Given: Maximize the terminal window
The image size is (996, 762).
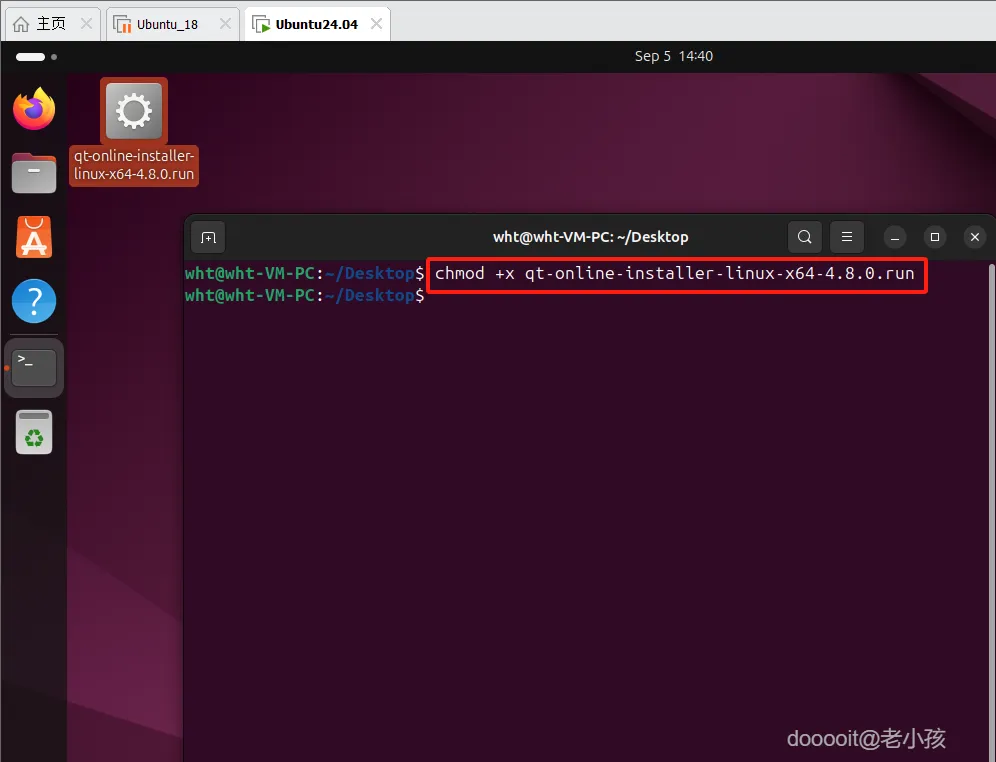Looking at the screenshot, I should [935, 237].
